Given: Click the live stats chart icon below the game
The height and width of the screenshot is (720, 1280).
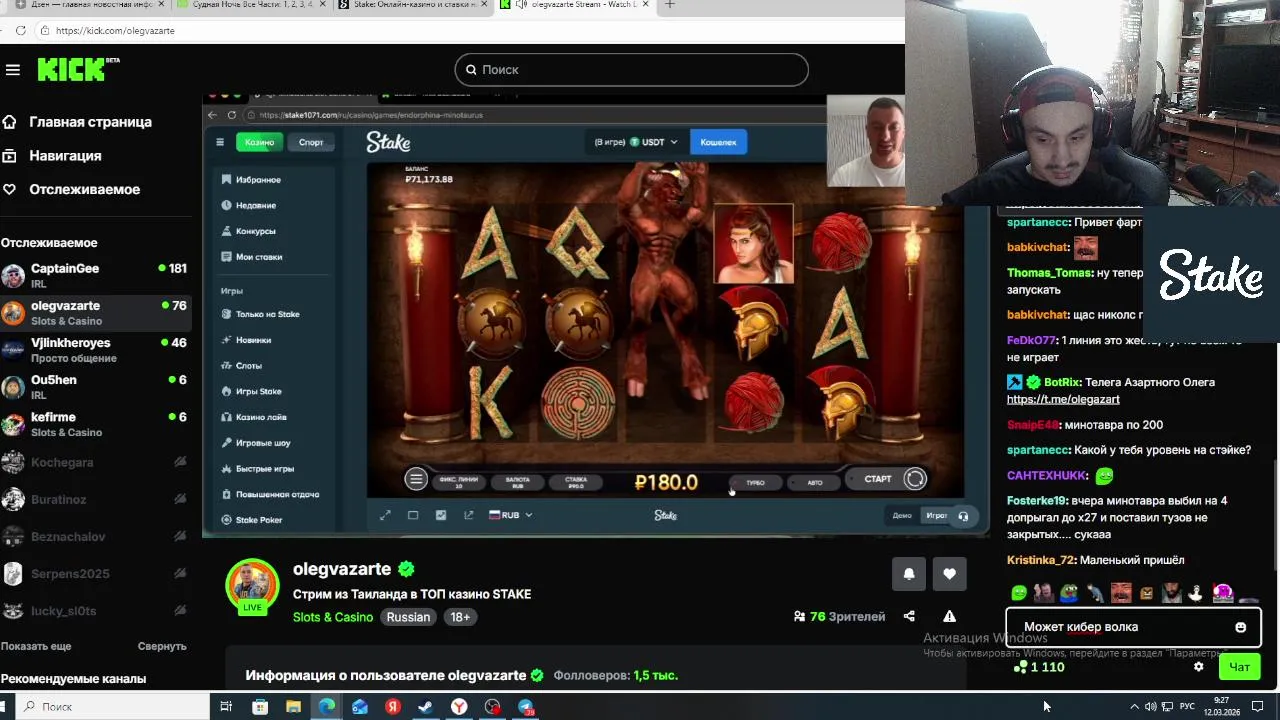Looking at the screenshot, I should pyautogui.click(x=441, y=515).
